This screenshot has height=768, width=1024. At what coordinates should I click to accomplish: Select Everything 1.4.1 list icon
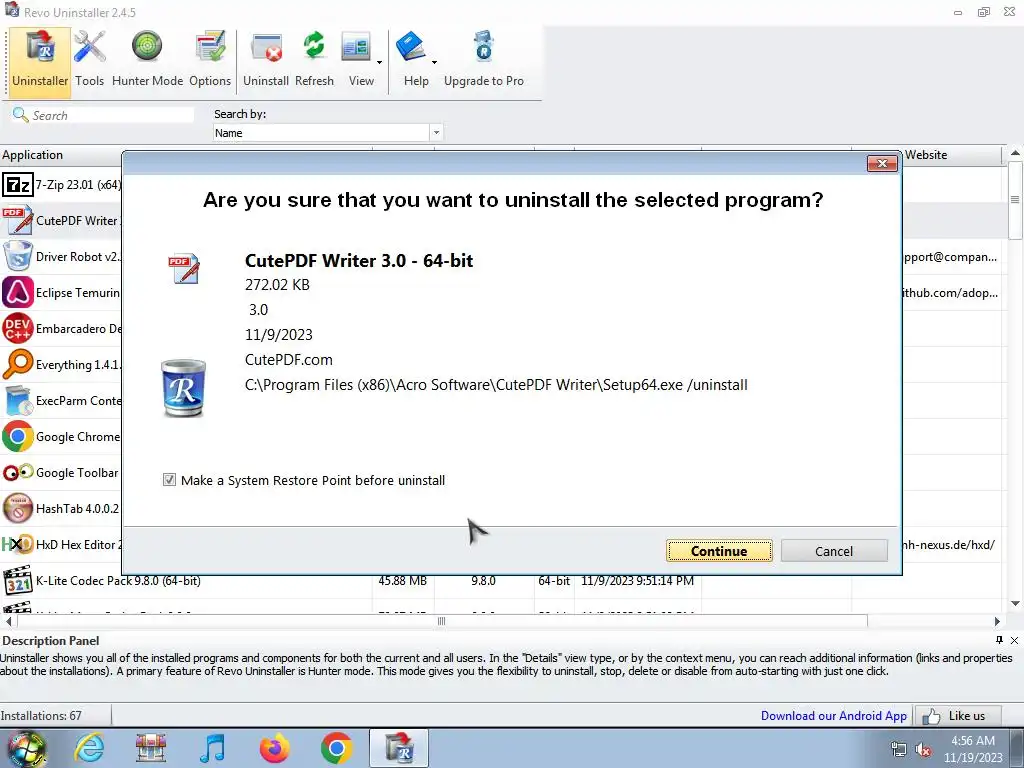pos(18,364)
